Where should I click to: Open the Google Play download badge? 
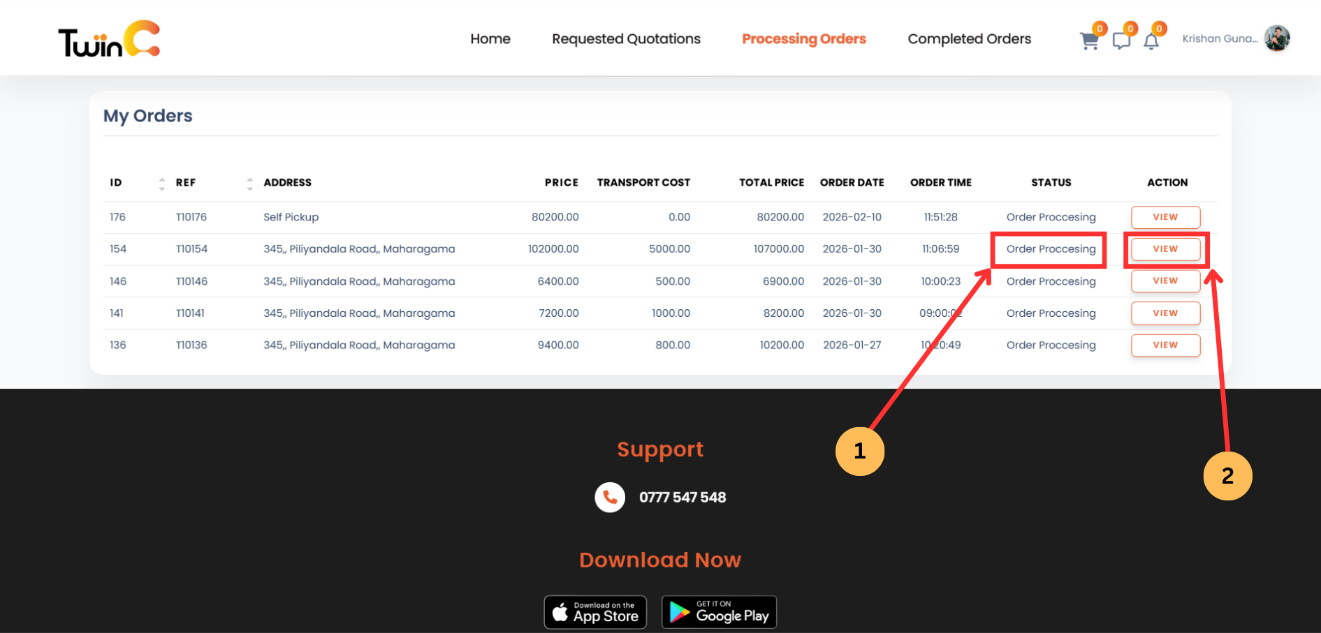tap(719, 611)
